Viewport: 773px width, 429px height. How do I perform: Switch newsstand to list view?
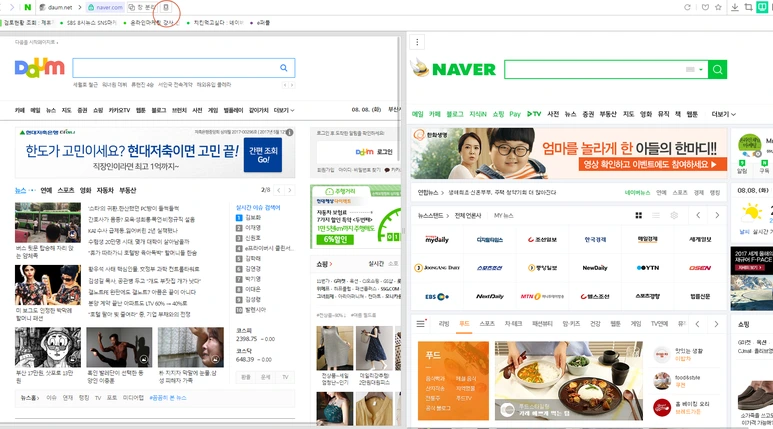pyautogui.click(x=656, y=215)
